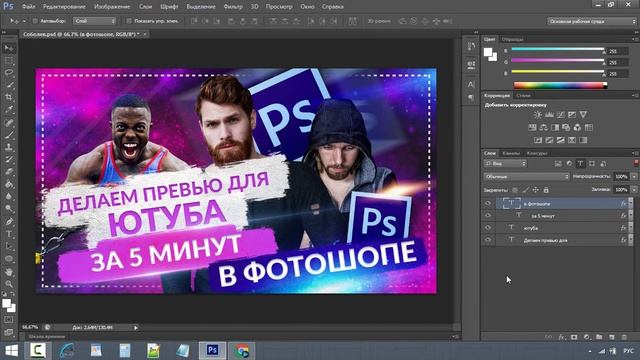This screenshot has width=640, height=360.
Task: Switch to the Каналы tab
Action: pos(511,153)
